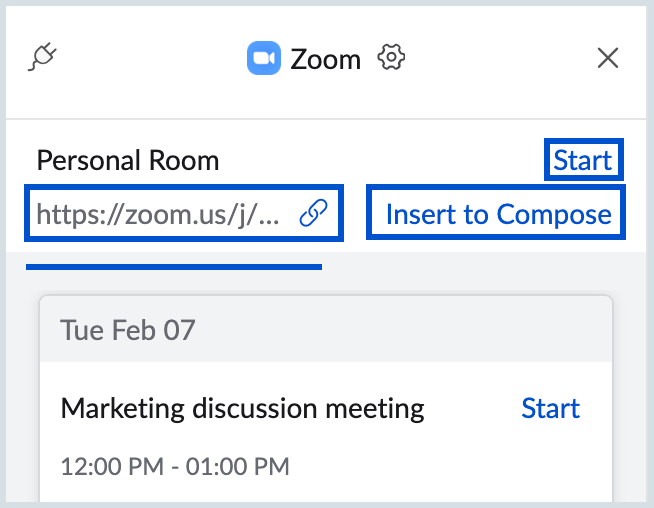
Task: Click gray background left of meeting card
Action: coord(22,400)
